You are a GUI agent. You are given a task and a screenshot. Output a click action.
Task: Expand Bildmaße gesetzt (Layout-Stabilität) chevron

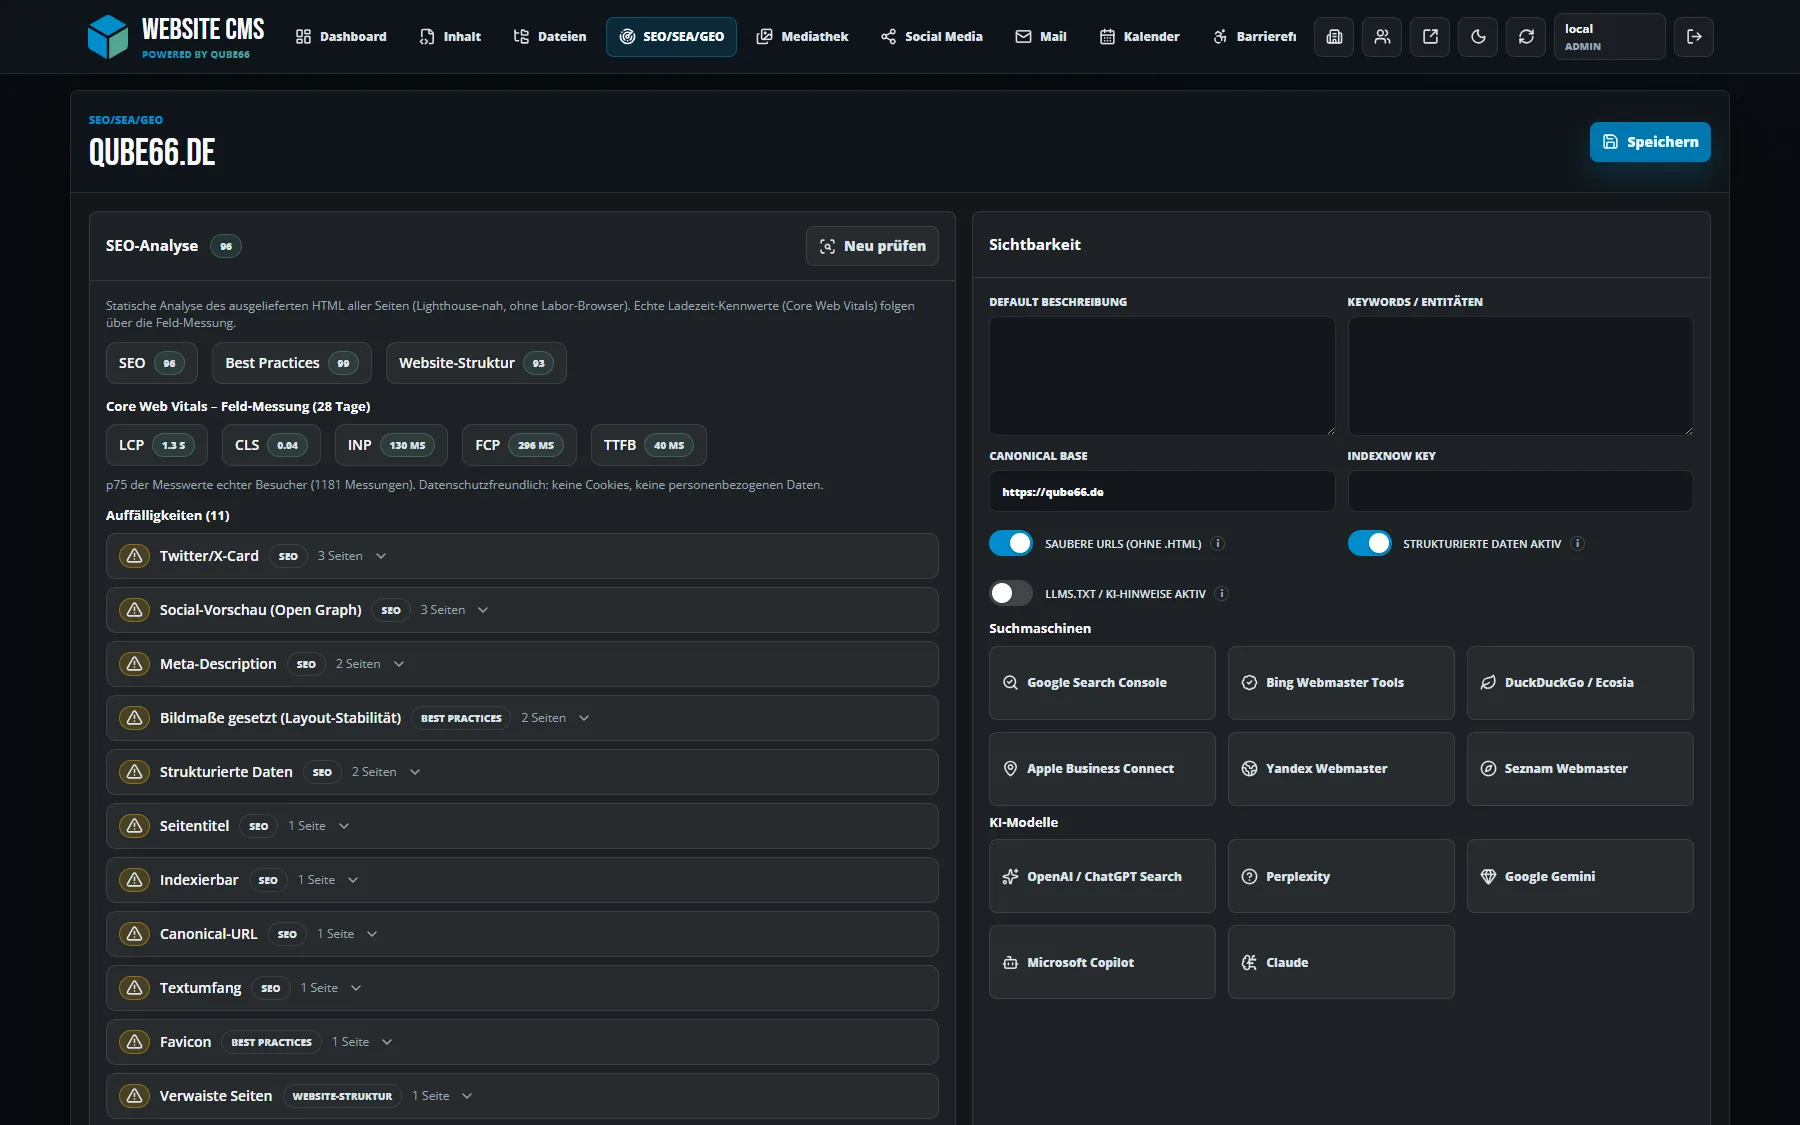(584, 718)
